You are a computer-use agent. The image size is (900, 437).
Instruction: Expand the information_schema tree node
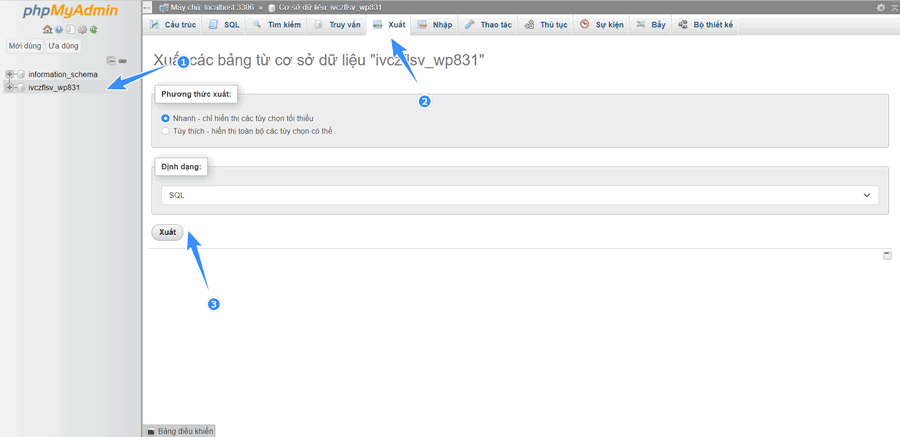[x=9, y=74]
